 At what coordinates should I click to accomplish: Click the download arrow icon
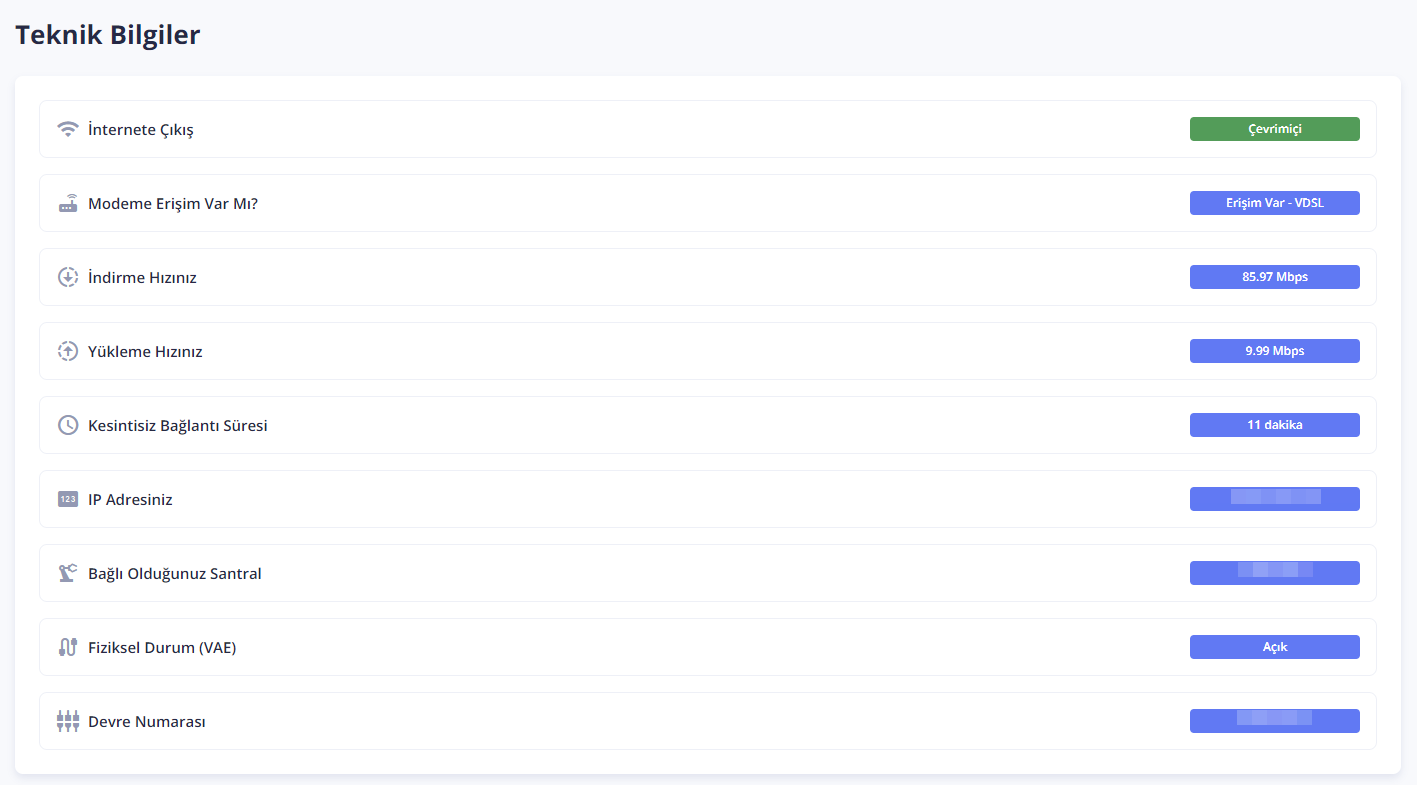click(x=68, y=277)
